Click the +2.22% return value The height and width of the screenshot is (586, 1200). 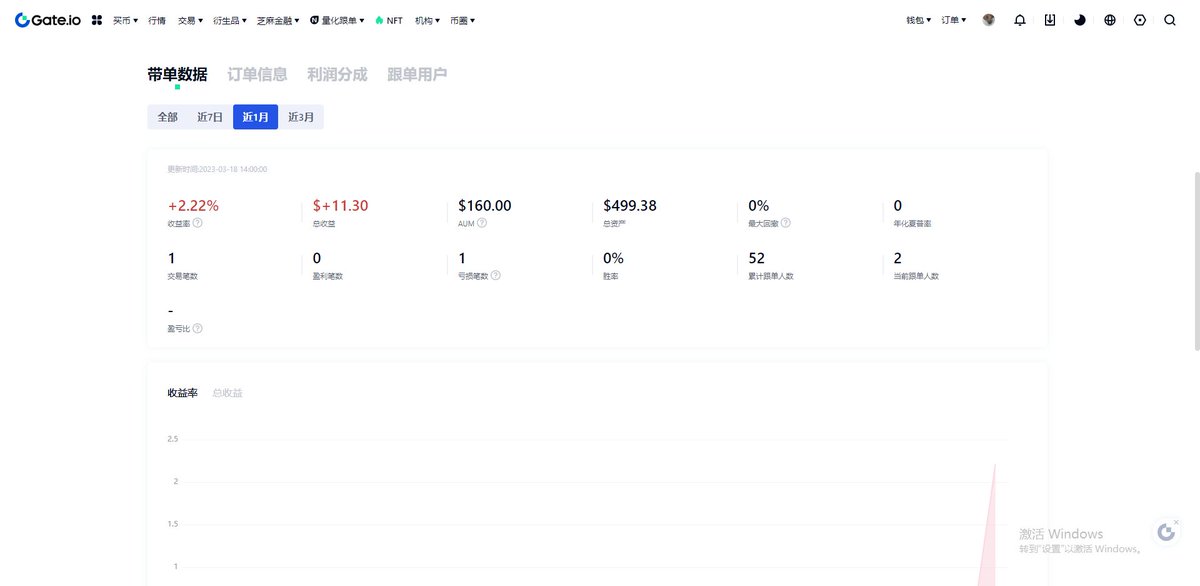point(193,205)
